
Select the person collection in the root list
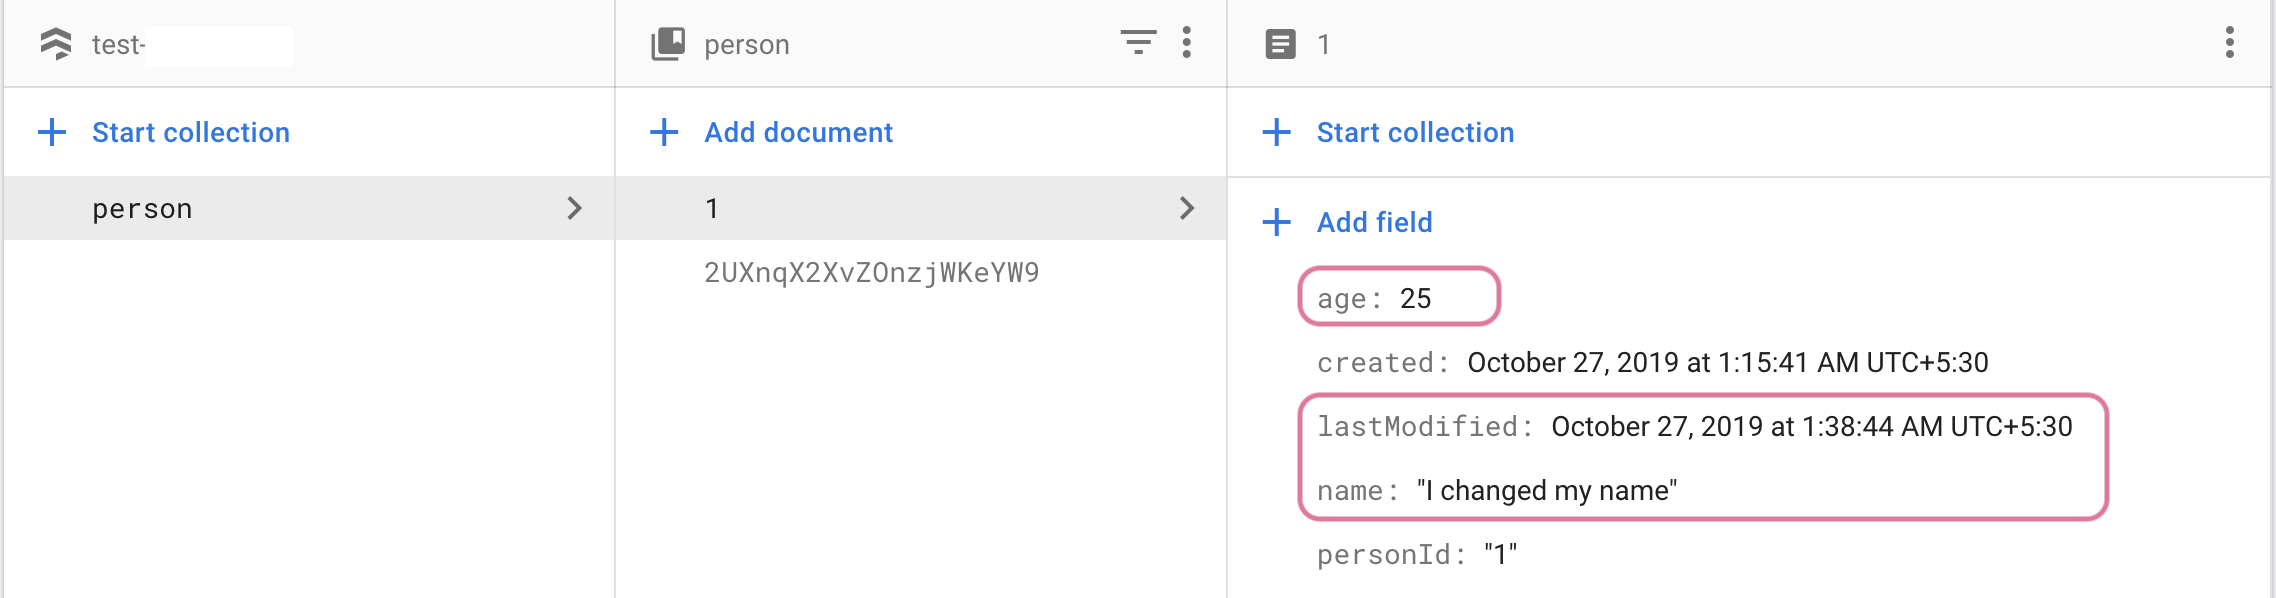(142, 209)
